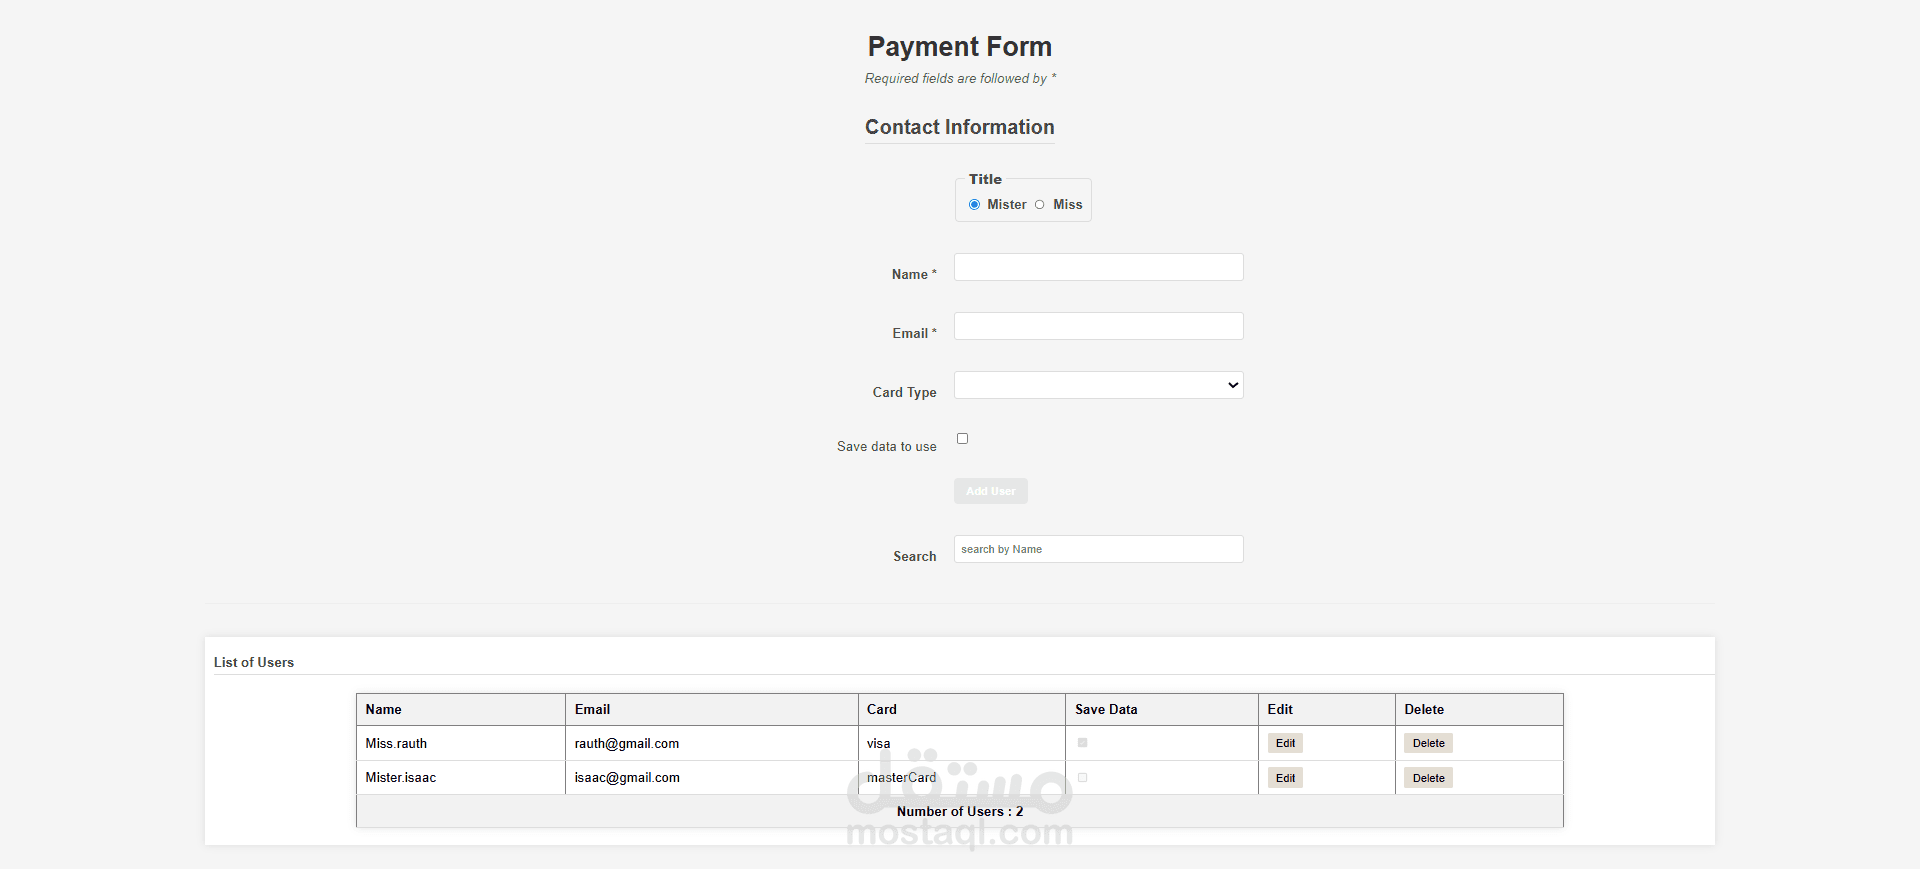Click the Contact Information heading
The width and height of the screenshot is (1920, 869).
point(960,127)
